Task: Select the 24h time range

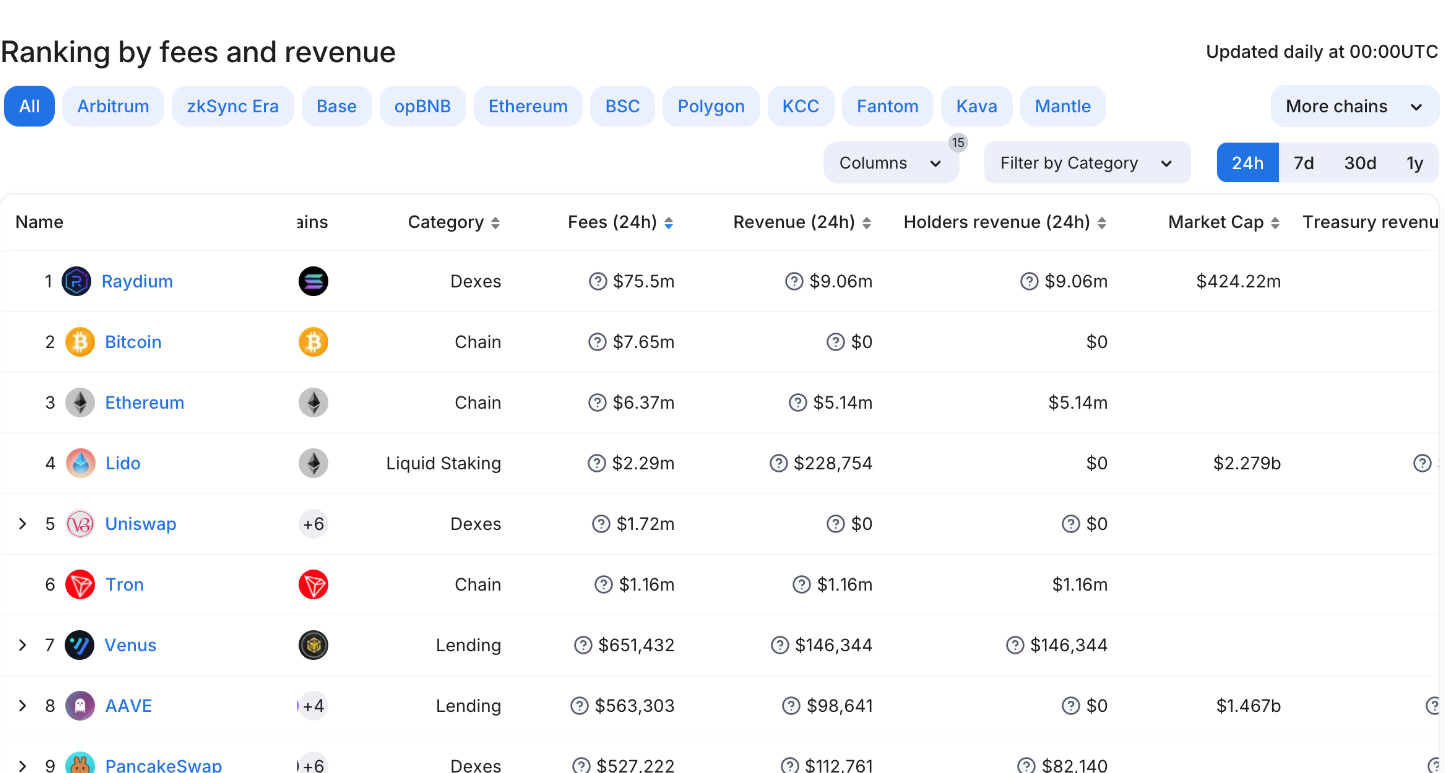Action: [x=1248, y=163]
